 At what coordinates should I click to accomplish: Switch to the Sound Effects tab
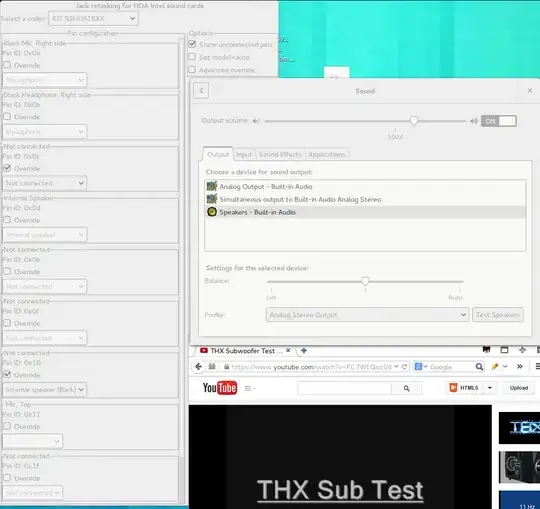pos(280,155)
